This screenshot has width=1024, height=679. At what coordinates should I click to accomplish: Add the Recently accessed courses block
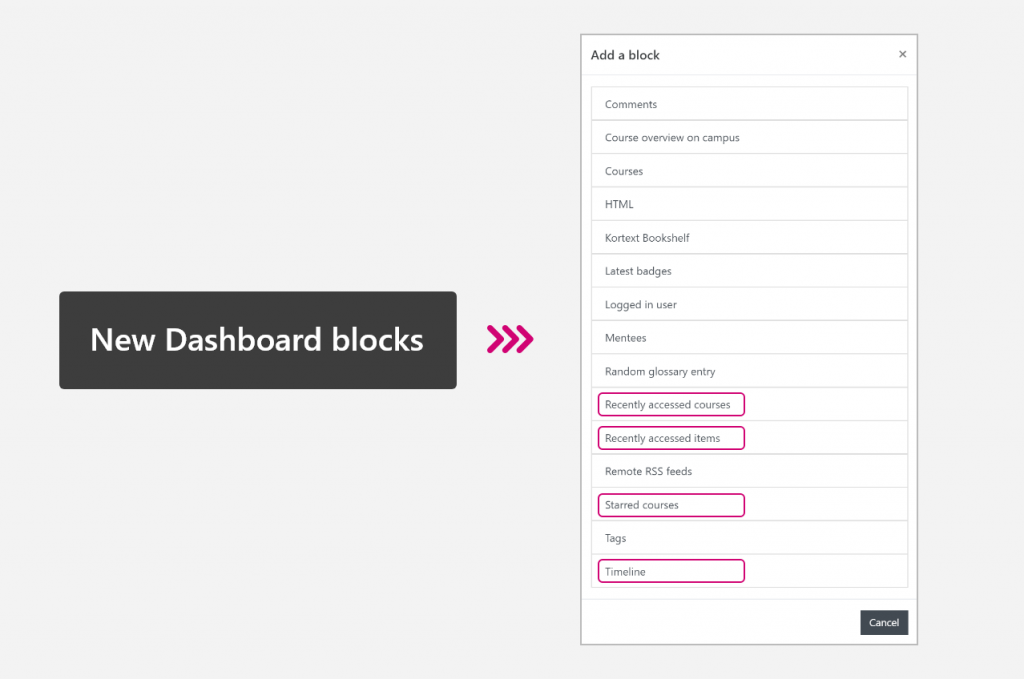[670, 404]
